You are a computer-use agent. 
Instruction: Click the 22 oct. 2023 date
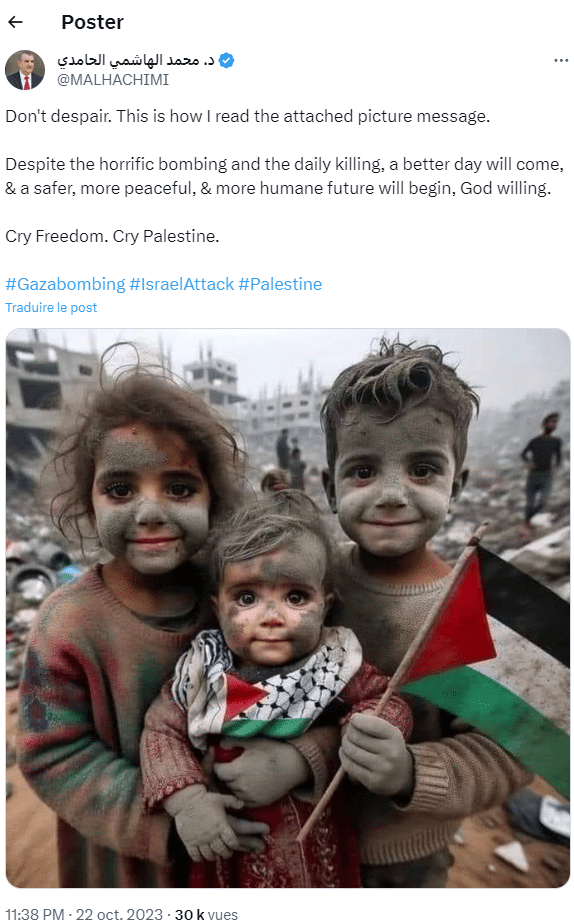click(x=119, y=914)
